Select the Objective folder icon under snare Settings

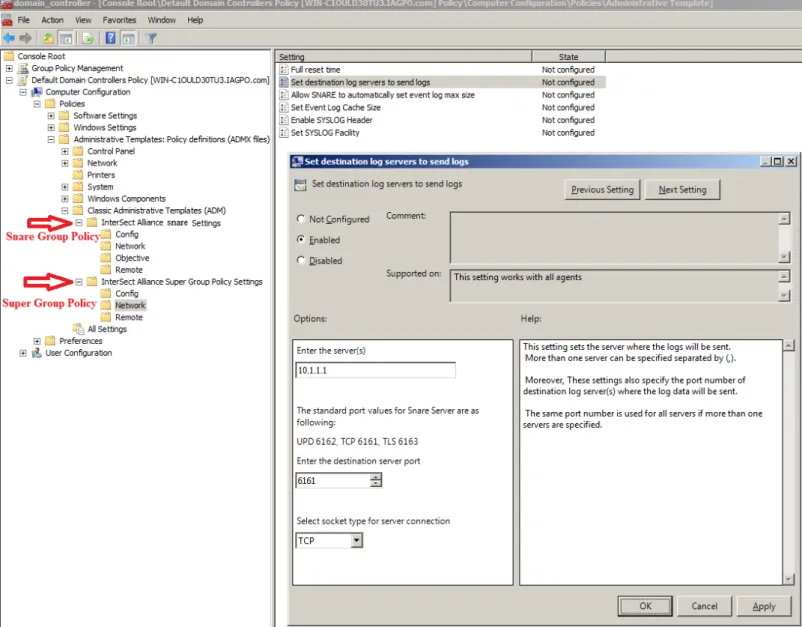106,258
